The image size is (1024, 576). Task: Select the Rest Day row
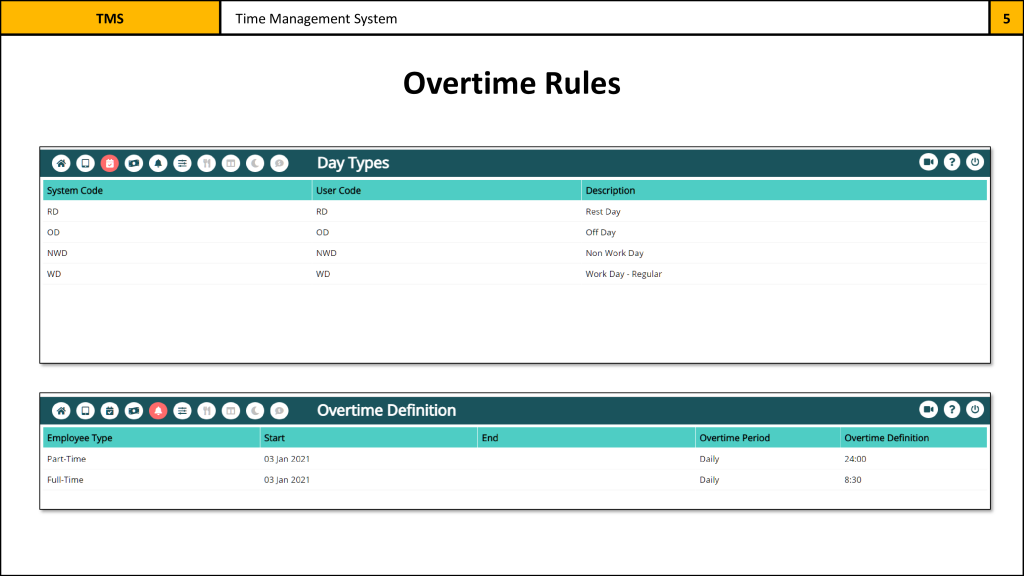[514, 212]
